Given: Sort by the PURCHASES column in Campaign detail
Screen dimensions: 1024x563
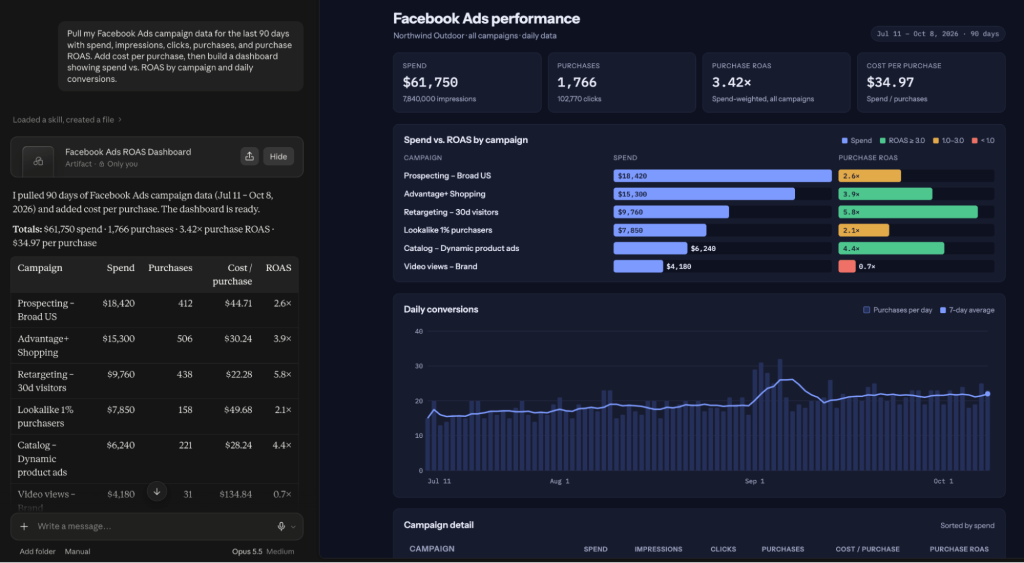Looking at the screenshot, I should click(782, 549).
